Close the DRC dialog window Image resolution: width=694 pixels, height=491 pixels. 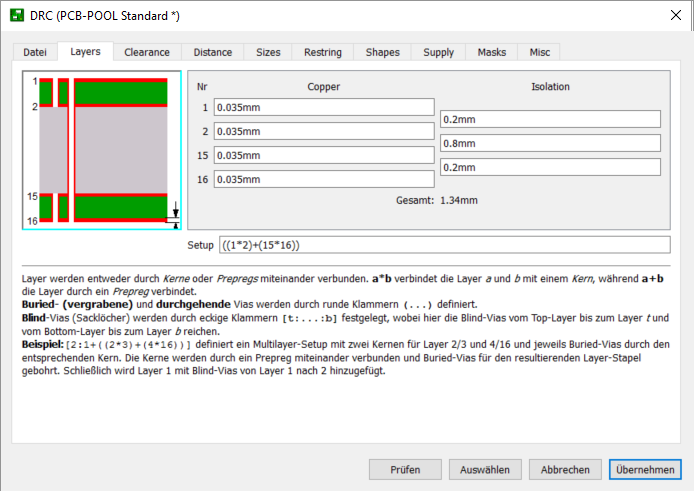click(675, 15)
